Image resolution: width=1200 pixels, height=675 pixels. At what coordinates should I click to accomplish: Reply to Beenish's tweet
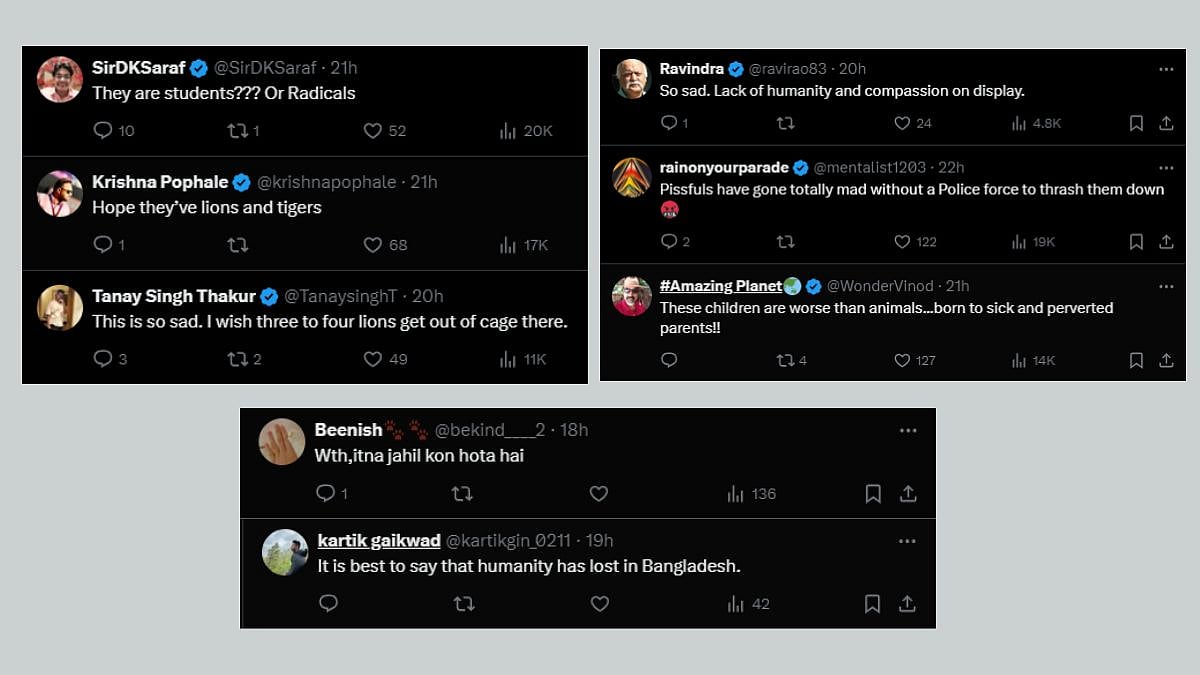325,493
